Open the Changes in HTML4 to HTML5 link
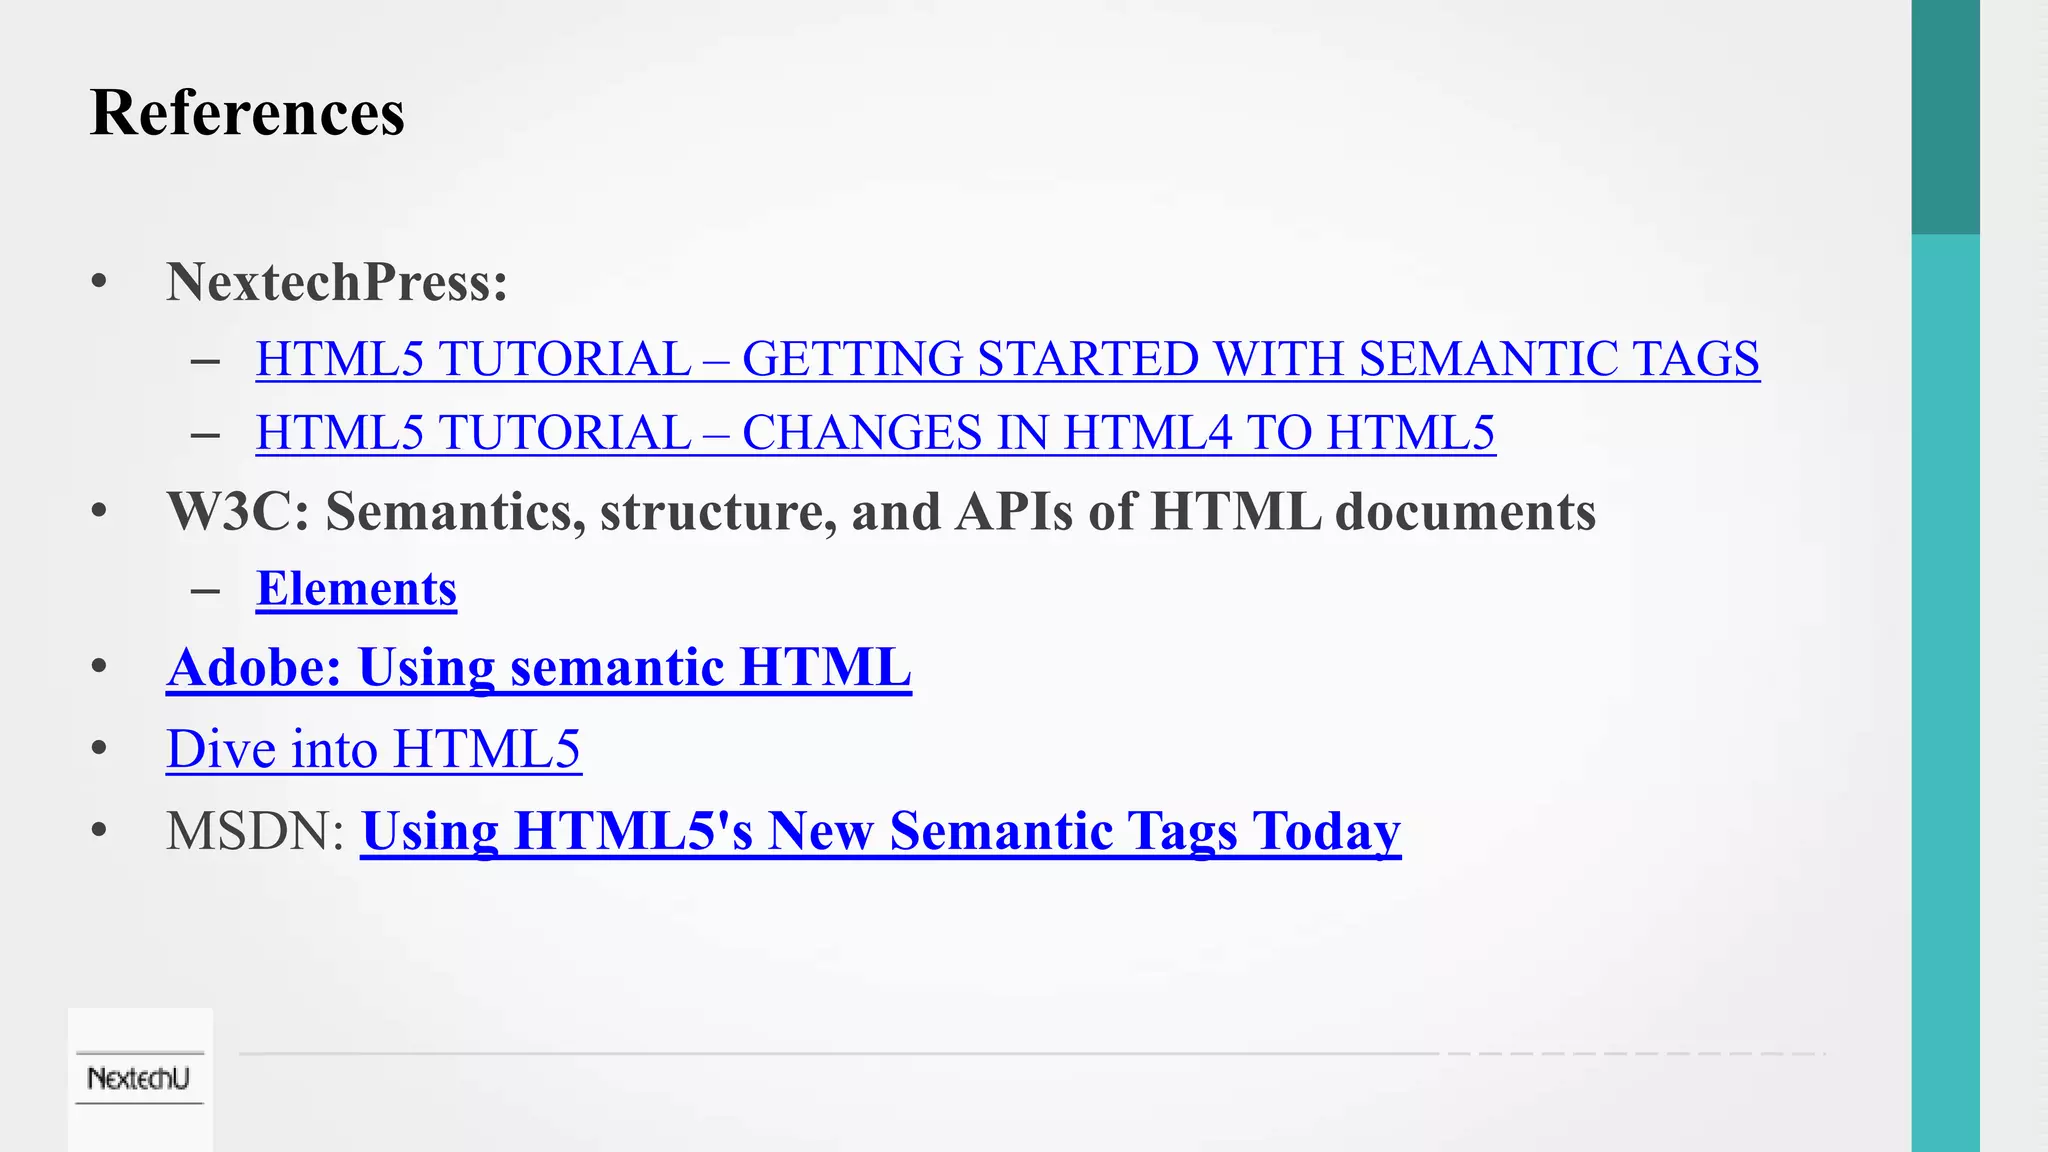Image resolution: width=2048 pixels, height=1152 pixels. pyautogui.click(x=875, y=433)
